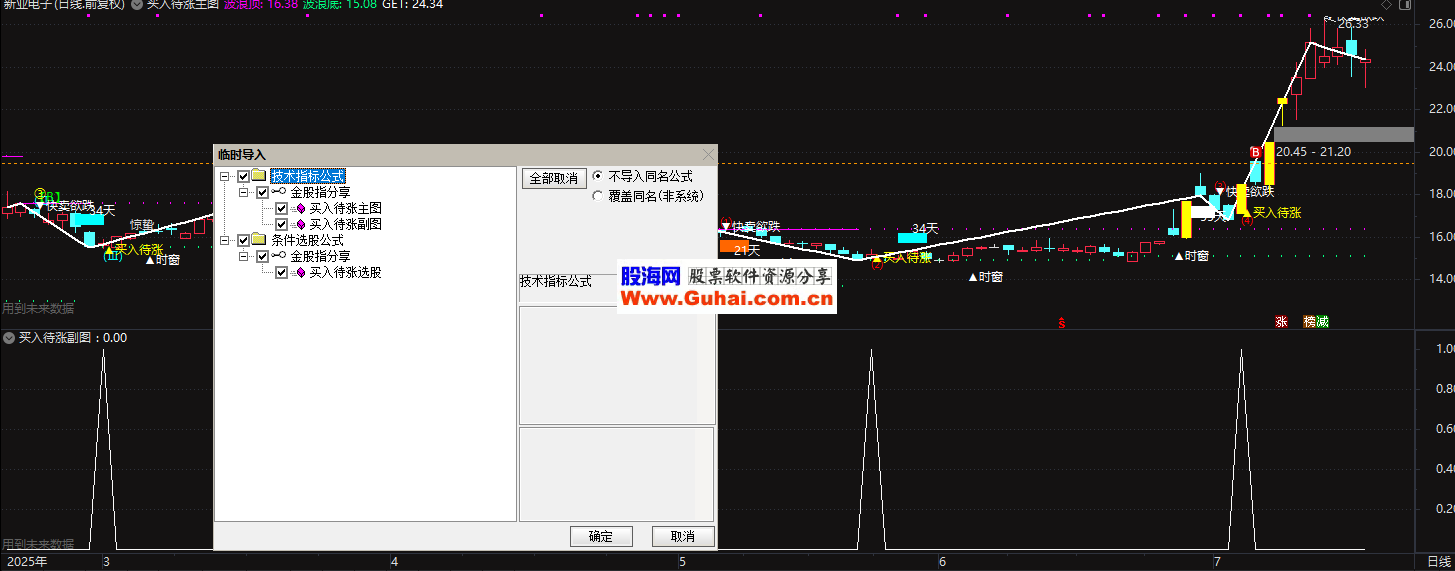
Task: Click the red S marker above sub-chart
Action: pyautogui.click(x=1062, y=322)
